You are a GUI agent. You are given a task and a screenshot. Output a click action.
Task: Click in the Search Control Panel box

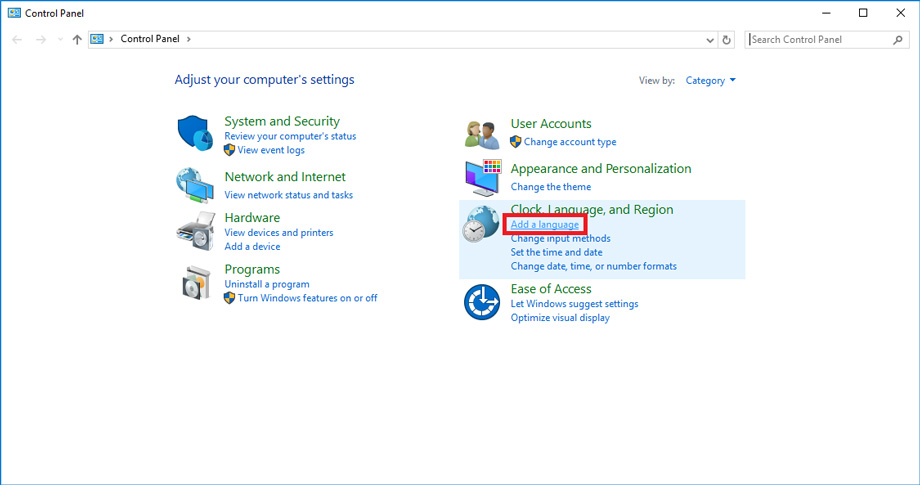point(818,40)
